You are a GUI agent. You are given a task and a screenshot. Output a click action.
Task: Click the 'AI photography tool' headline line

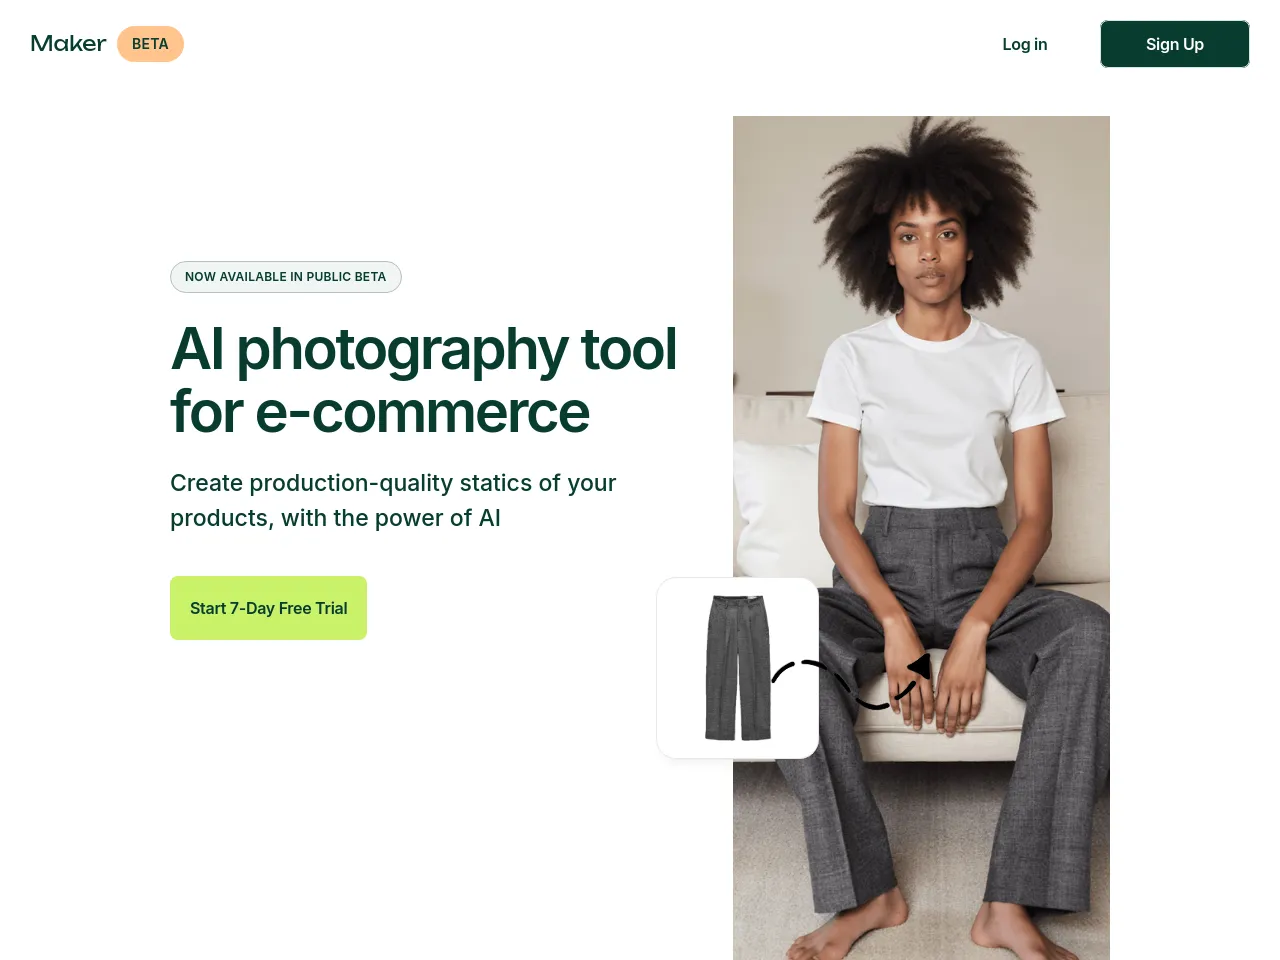point(424,349)
